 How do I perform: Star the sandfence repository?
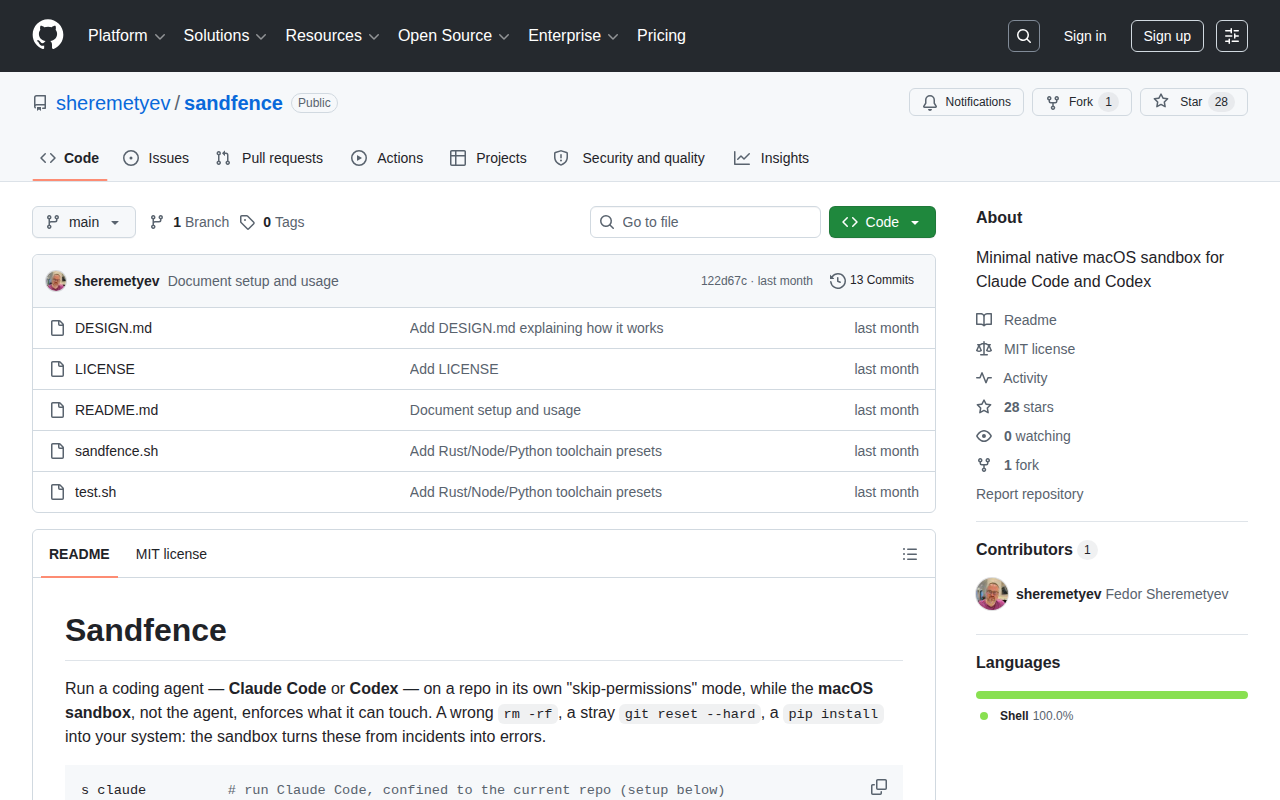coord(1194,102)
